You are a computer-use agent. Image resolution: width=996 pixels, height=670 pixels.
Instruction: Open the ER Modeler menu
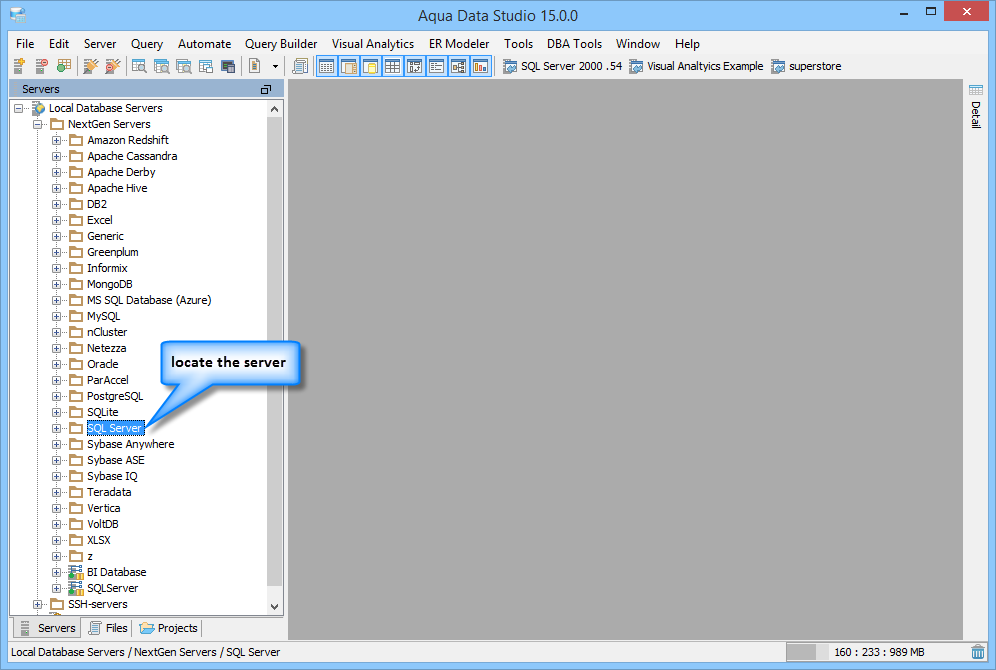(459, 44)
